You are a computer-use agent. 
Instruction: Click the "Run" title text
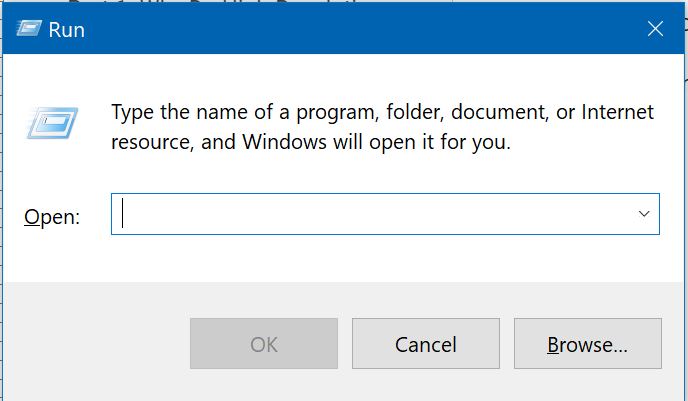[66, 30]
